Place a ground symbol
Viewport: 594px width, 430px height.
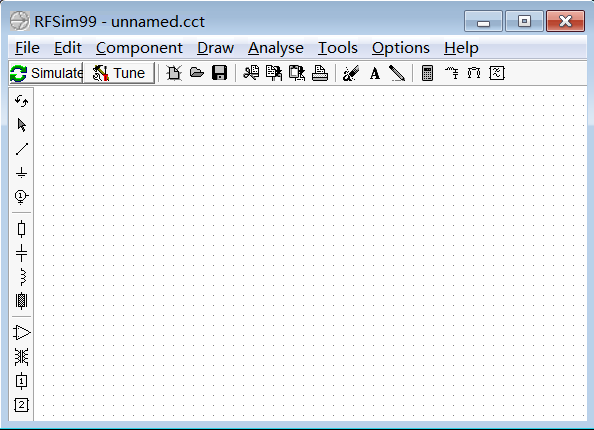(22, 173)
